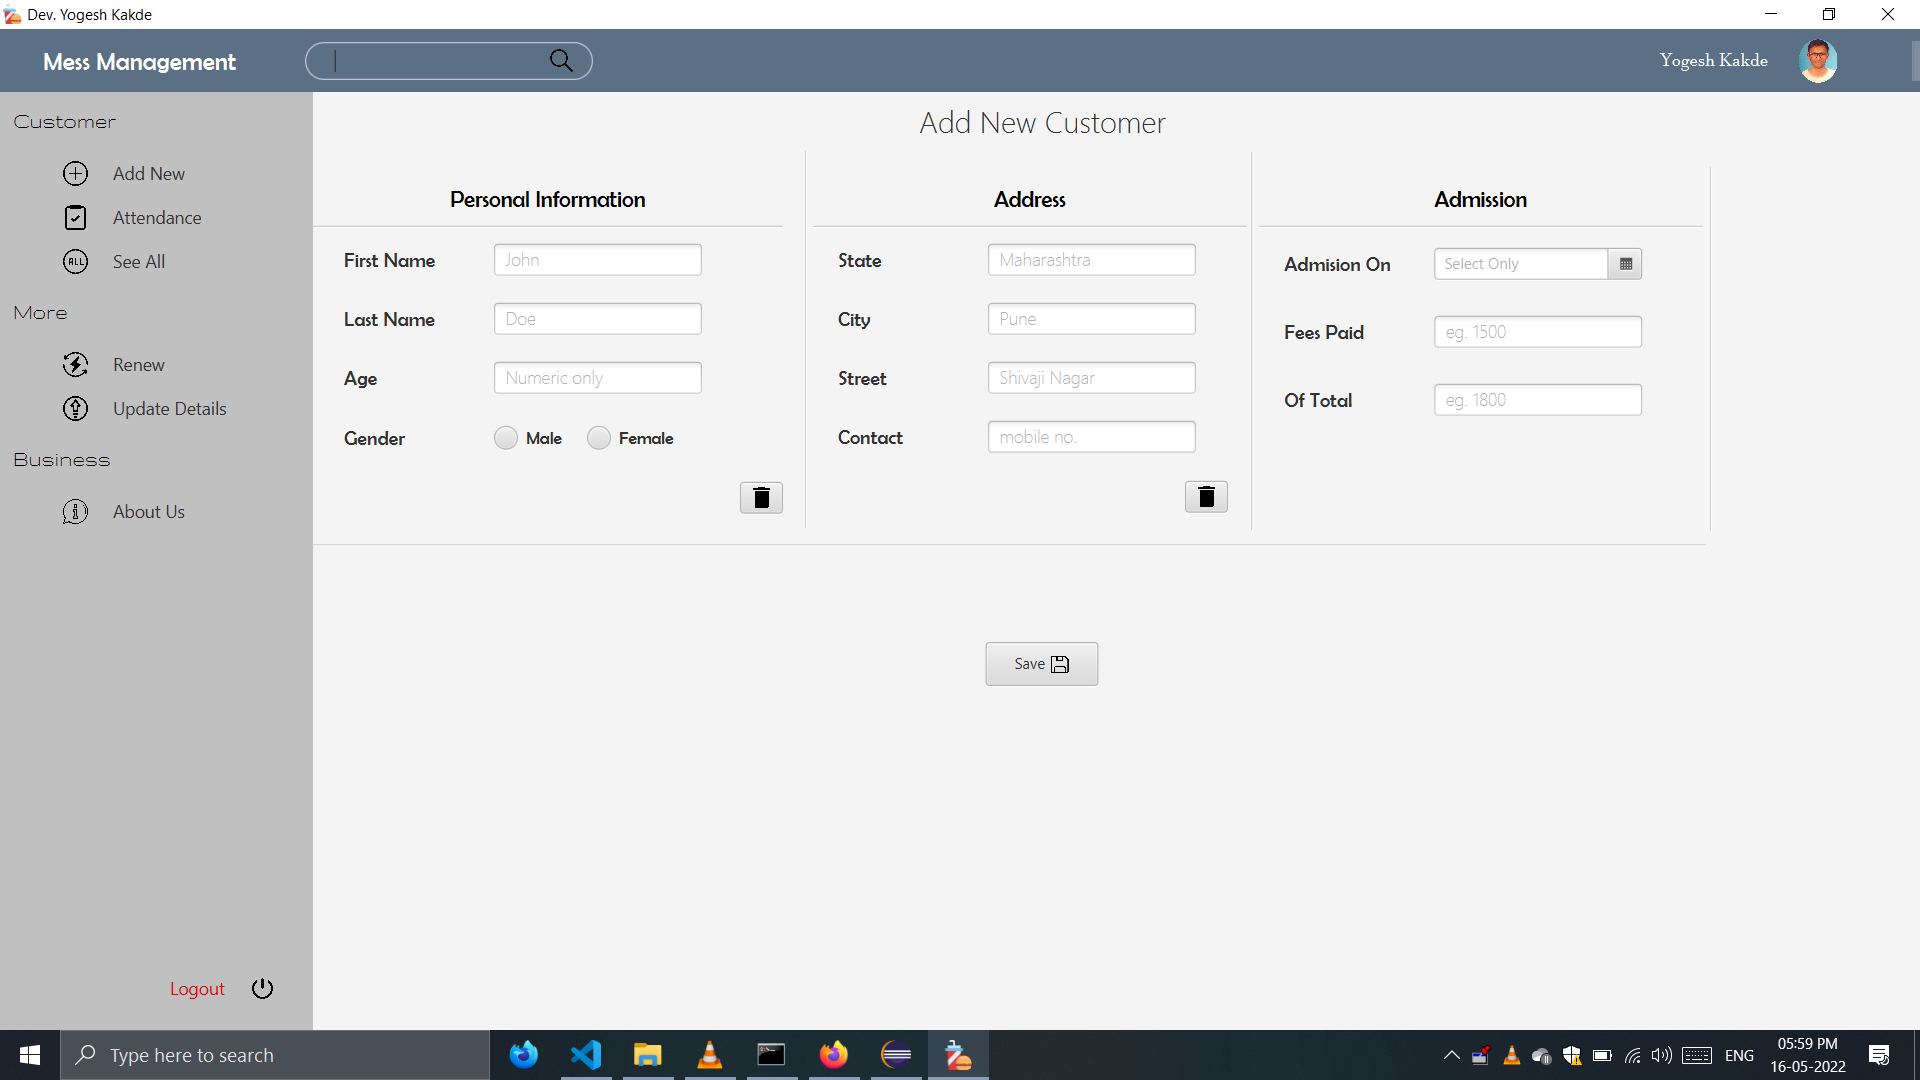Image resolution: width=1920 pixels, height=1080 pixels.
Task: Open Update Details via its icon
Action: click(76, 408)
